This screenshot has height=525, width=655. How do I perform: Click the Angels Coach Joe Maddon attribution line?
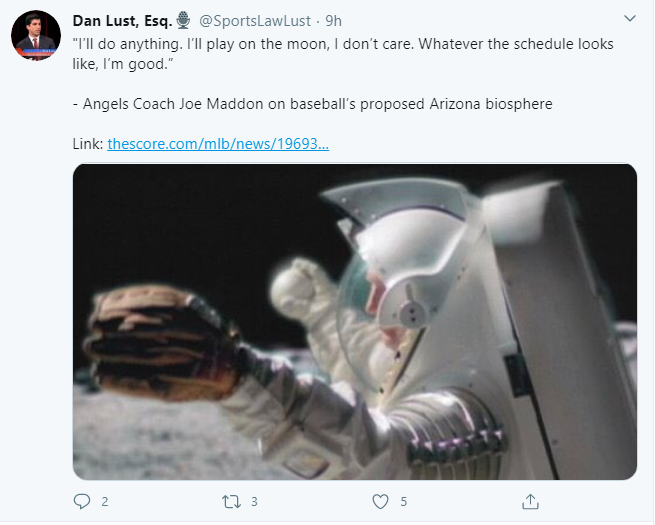[x=312, y=104]
